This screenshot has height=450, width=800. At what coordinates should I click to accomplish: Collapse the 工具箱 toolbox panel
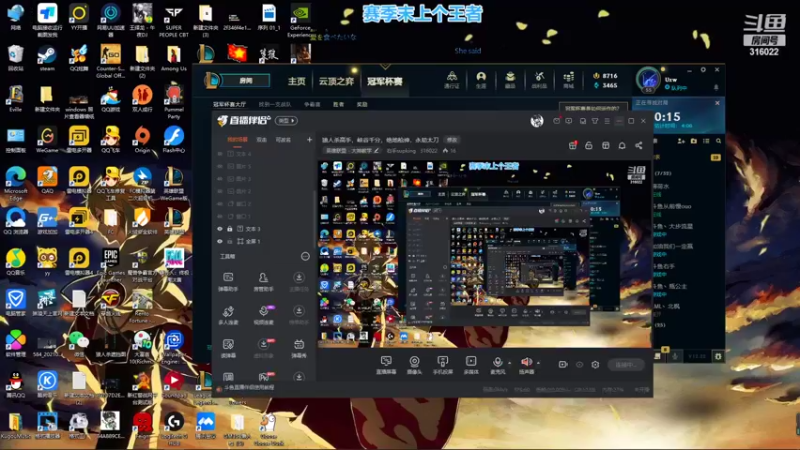click(x=305, y=256)
